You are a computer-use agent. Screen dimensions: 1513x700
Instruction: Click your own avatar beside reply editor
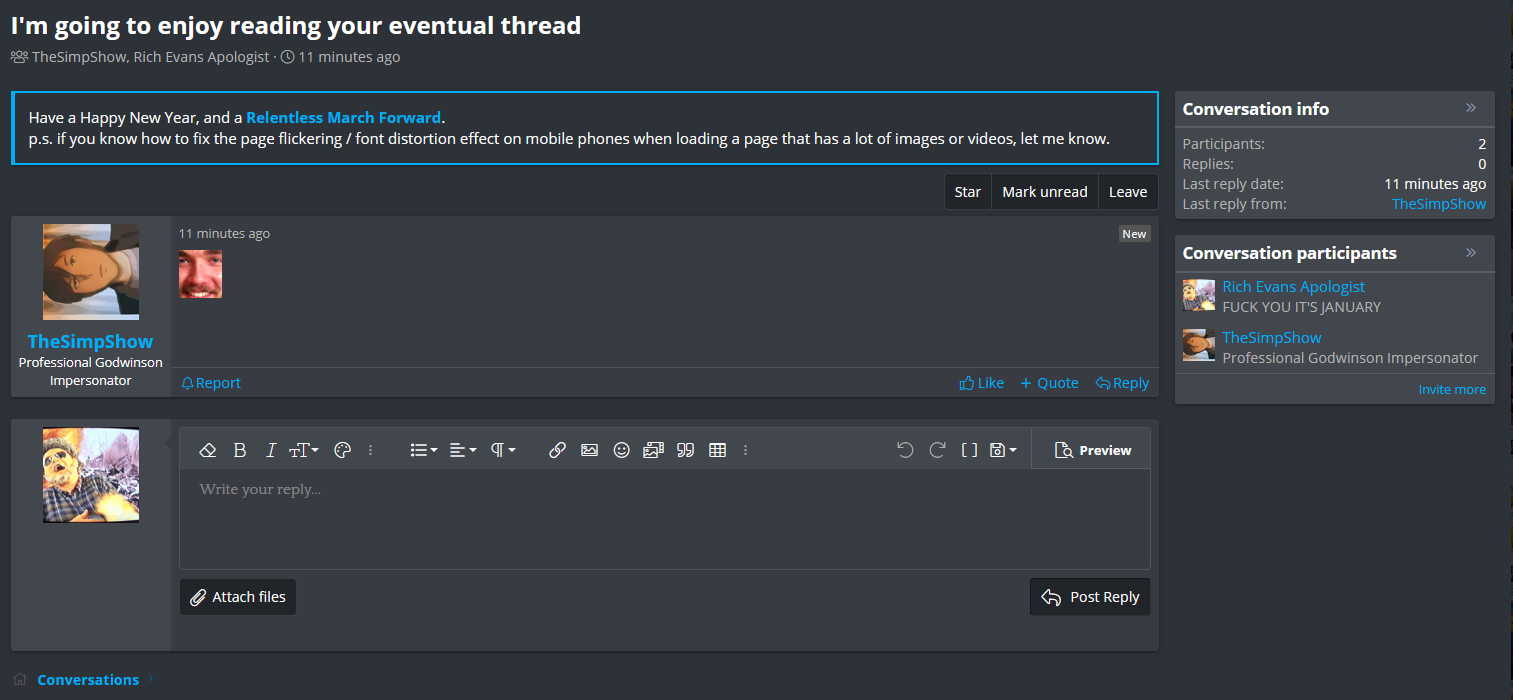91,475
